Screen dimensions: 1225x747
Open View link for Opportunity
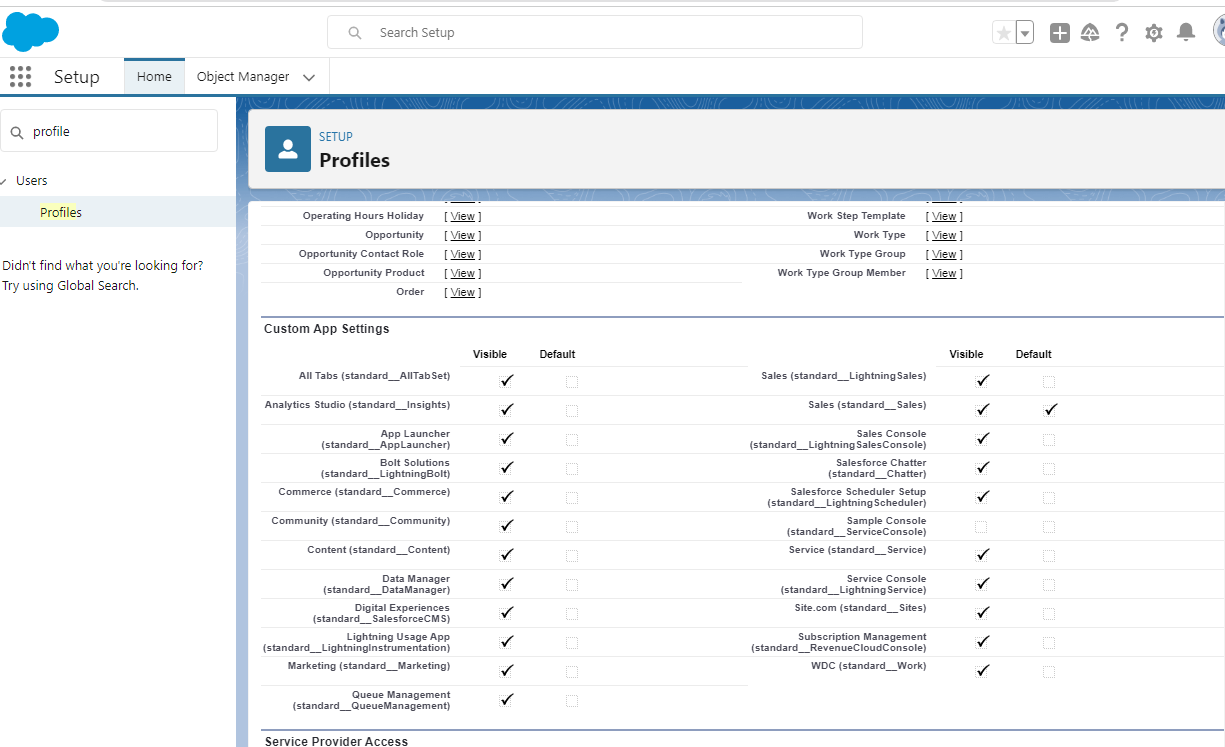tap(463, 235)
